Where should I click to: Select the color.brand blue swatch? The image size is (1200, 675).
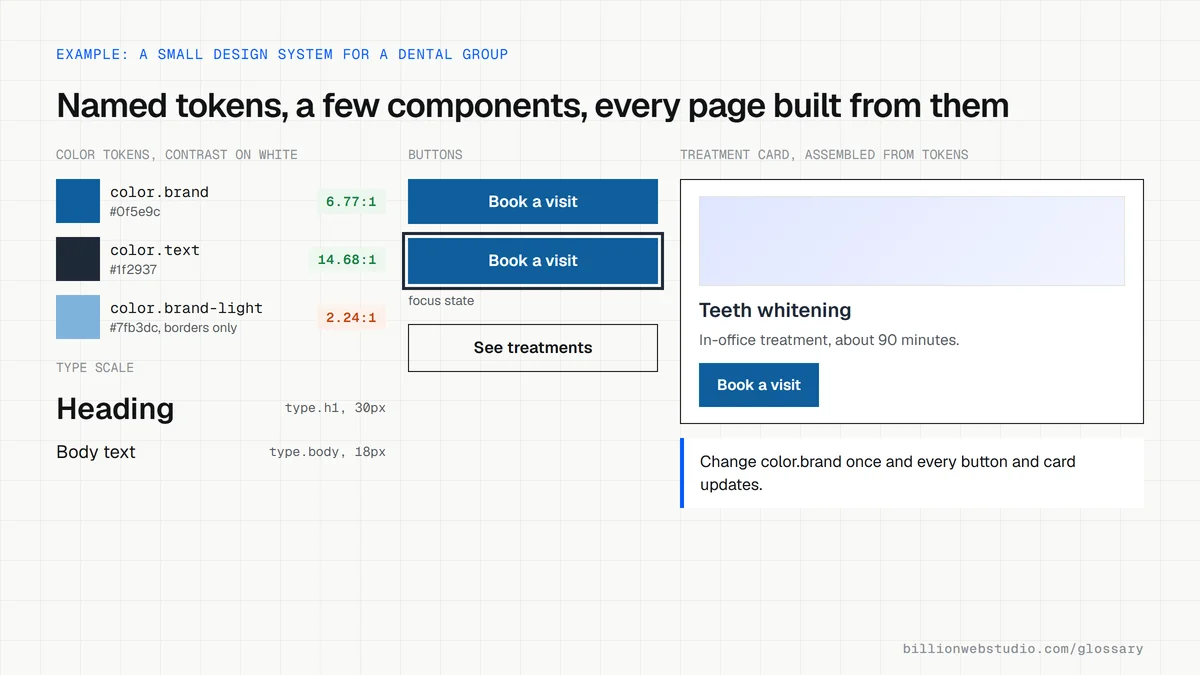pyautogui.click(x=78, y=201)
